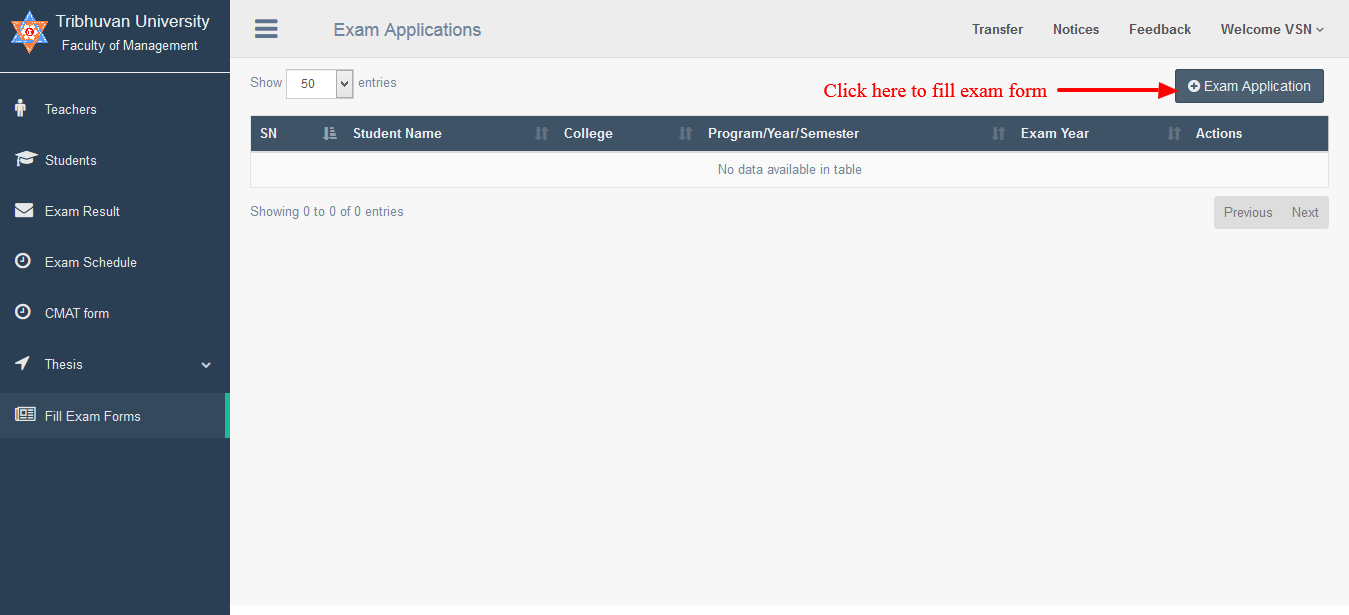
Task: Click the Exam Application button
Action: (1249, 86)
